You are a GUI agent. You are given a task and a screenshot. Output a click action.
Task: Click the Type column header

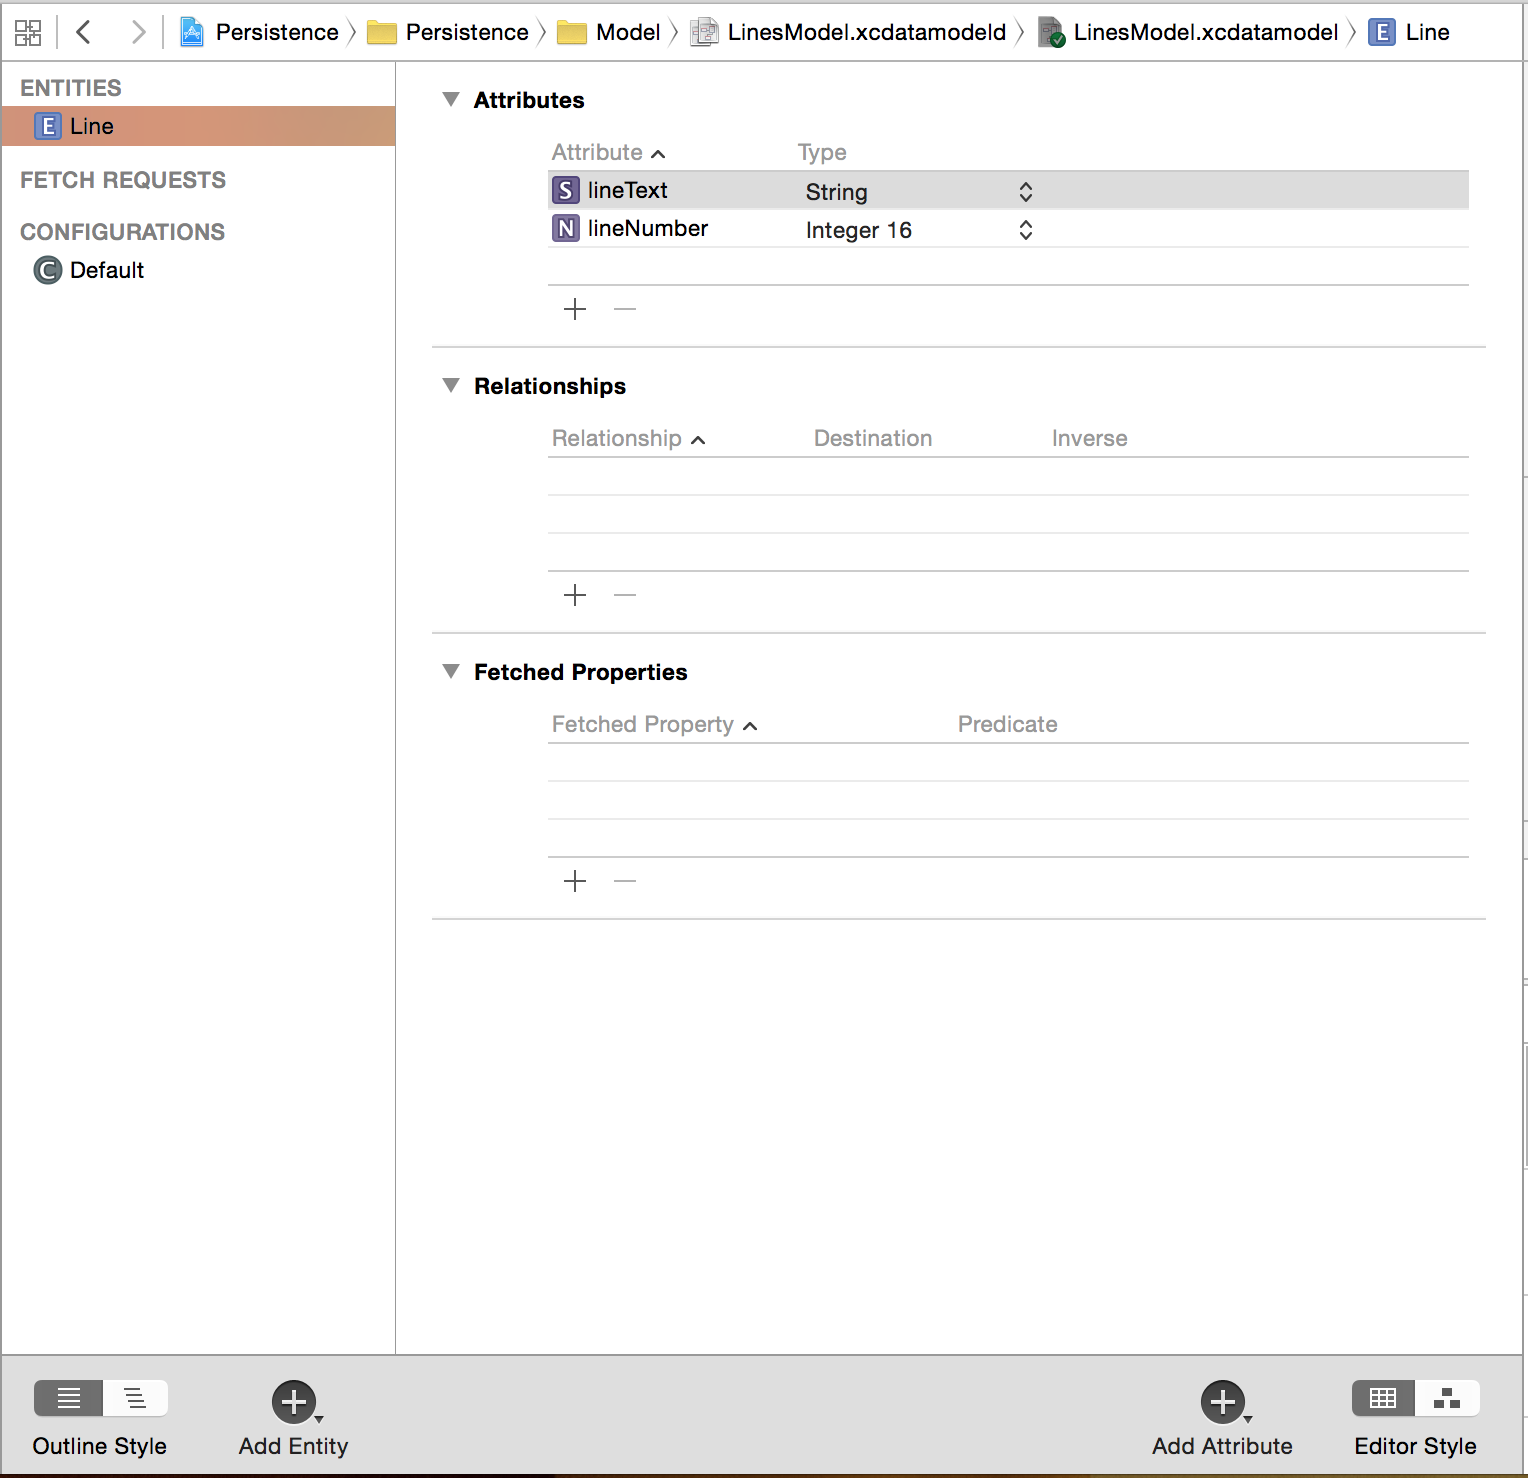[x=822, y=152]
